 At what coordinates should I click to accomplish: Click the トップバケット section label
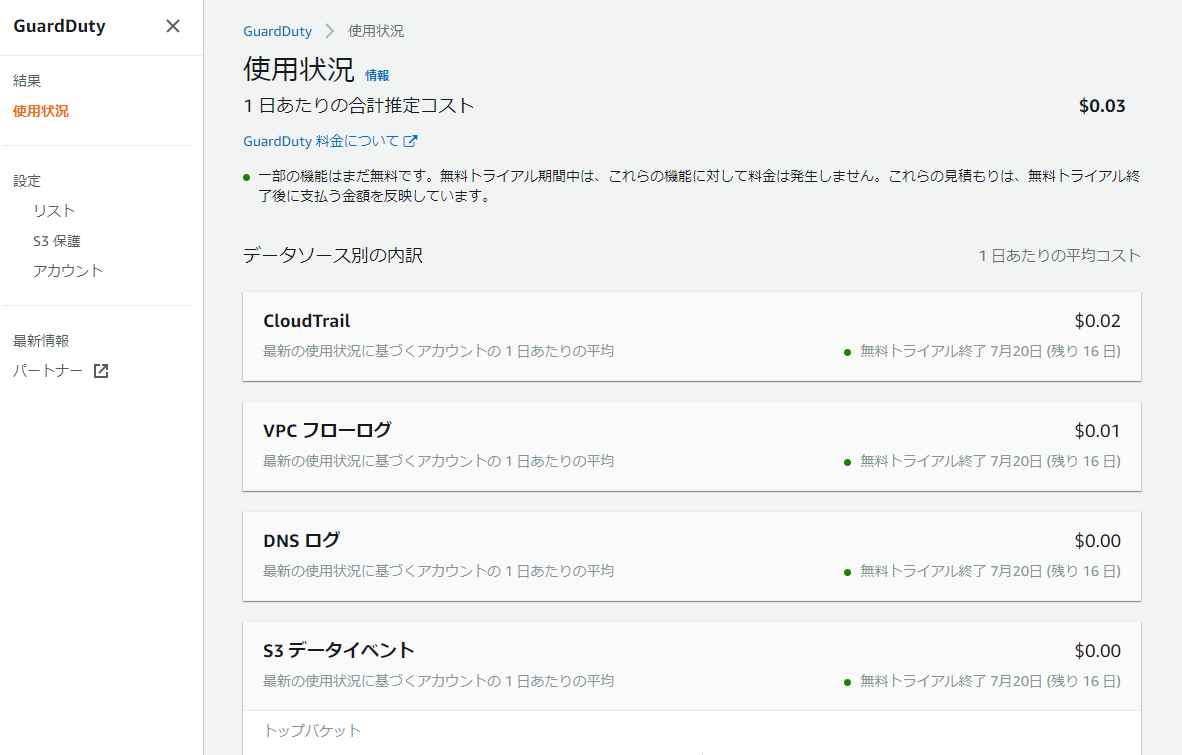[x=312, y=730]
